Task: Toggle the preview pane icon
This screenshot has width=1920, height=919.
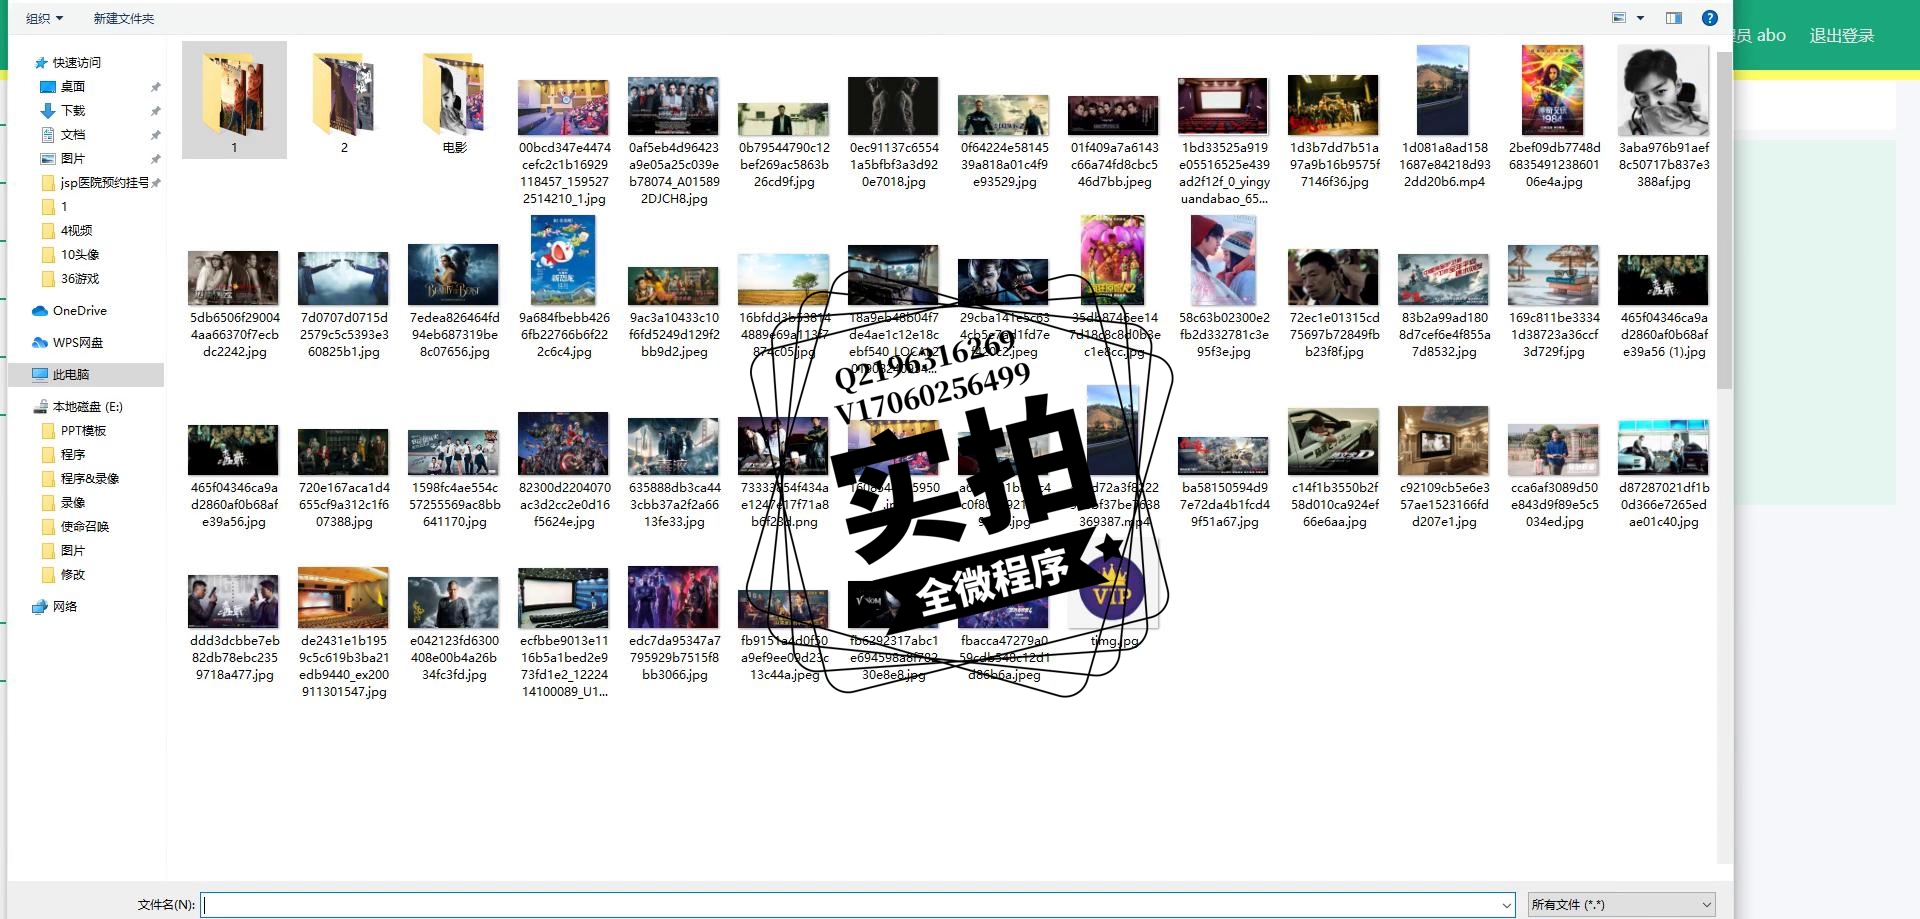Action: [x=1674, y=18]
